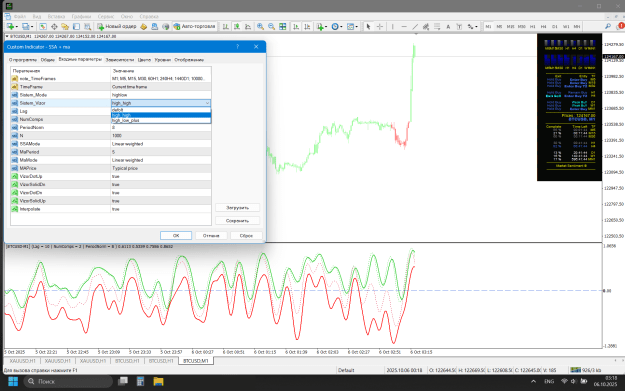Switch chart to bar chart icon

226,26
